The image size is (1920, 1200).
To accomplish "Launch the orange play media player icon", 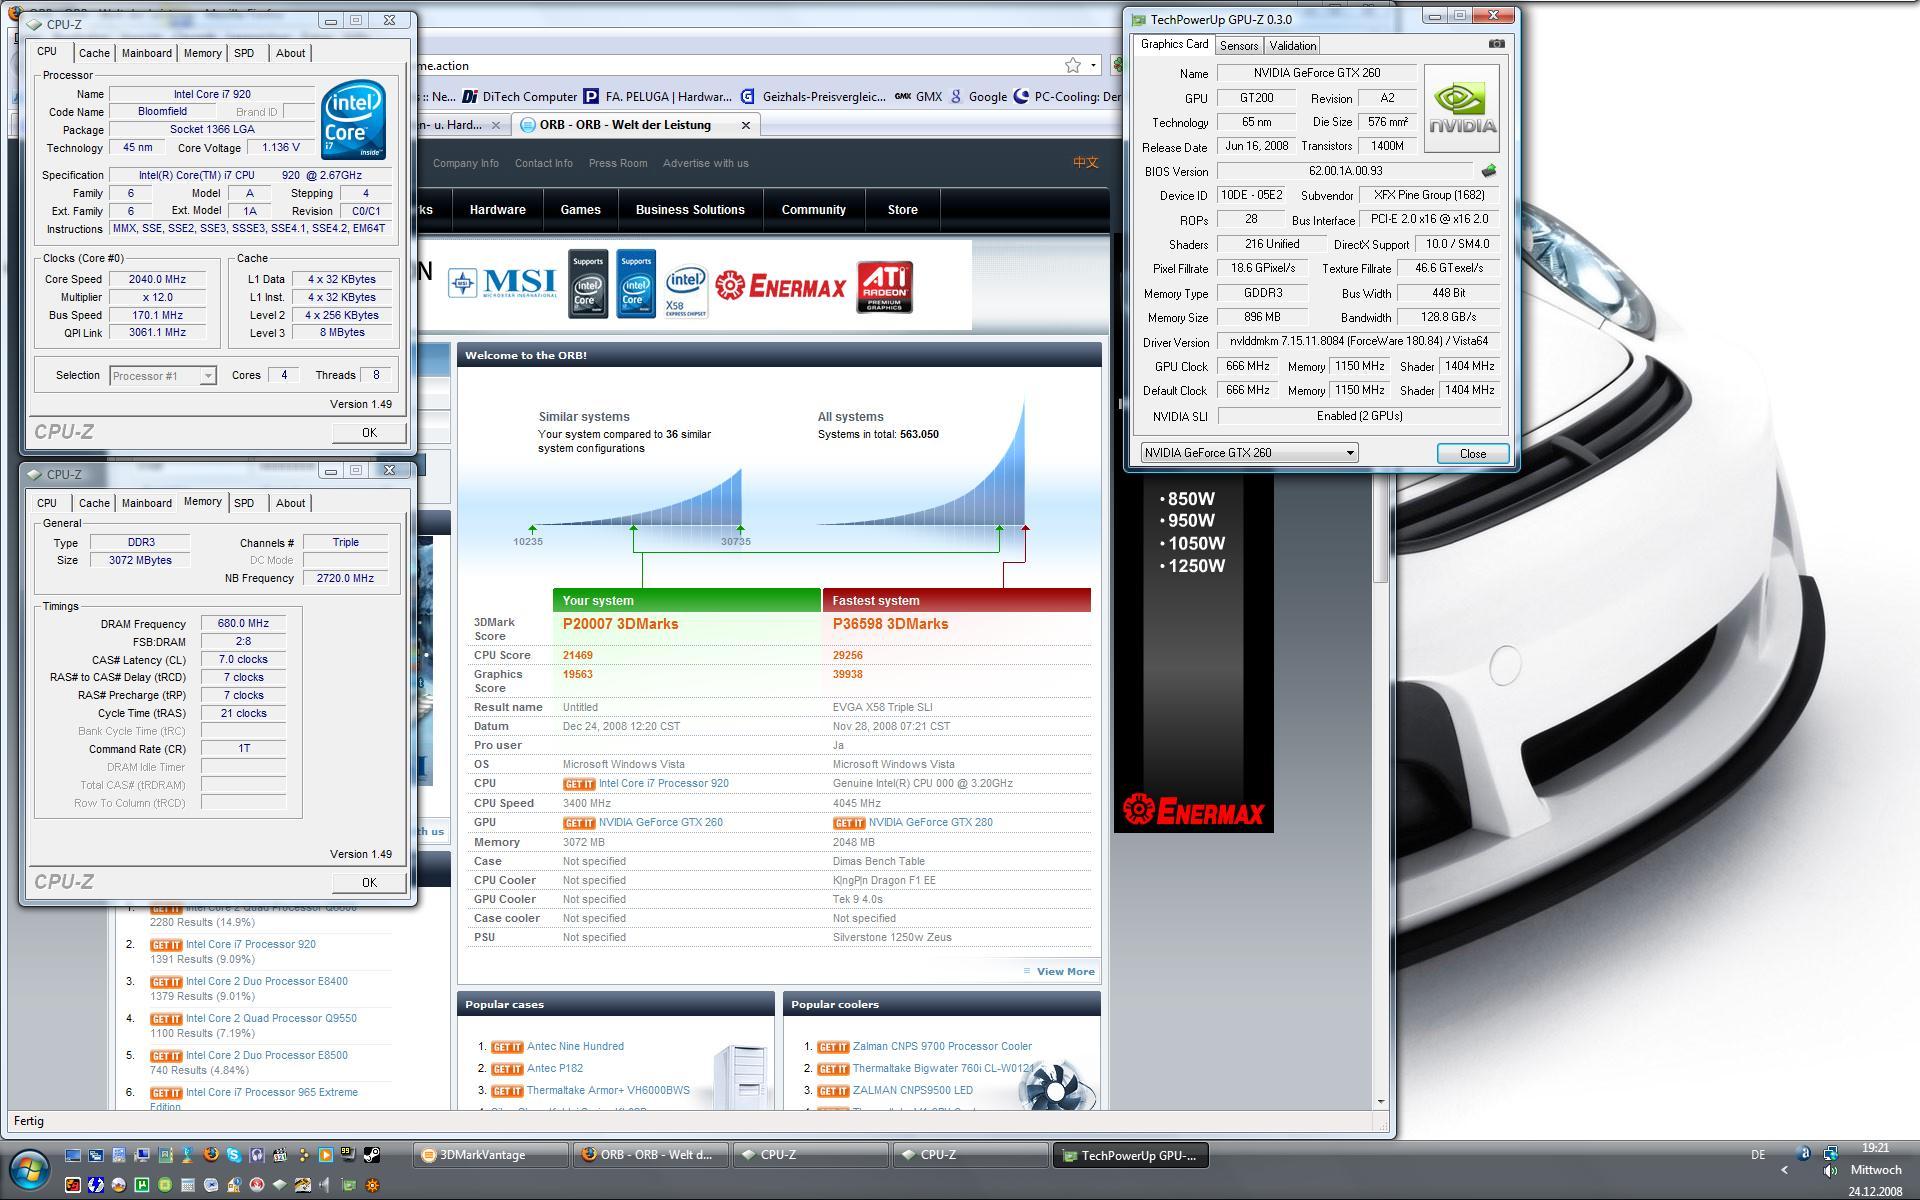I will 325,1154.
